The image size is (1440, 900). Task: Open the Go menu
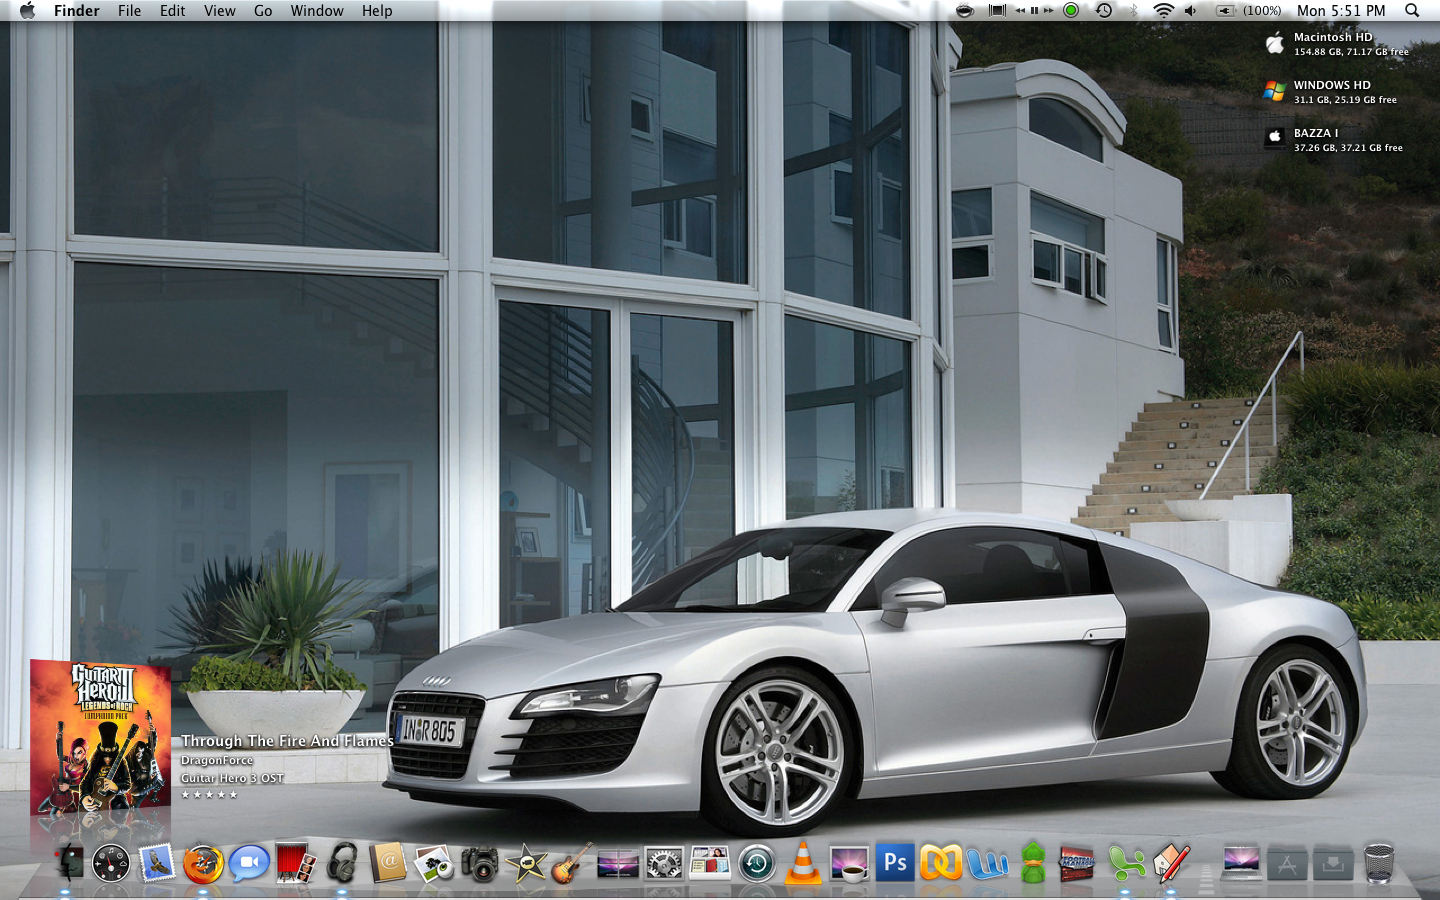pyautogui.click(x=263, y=10)
